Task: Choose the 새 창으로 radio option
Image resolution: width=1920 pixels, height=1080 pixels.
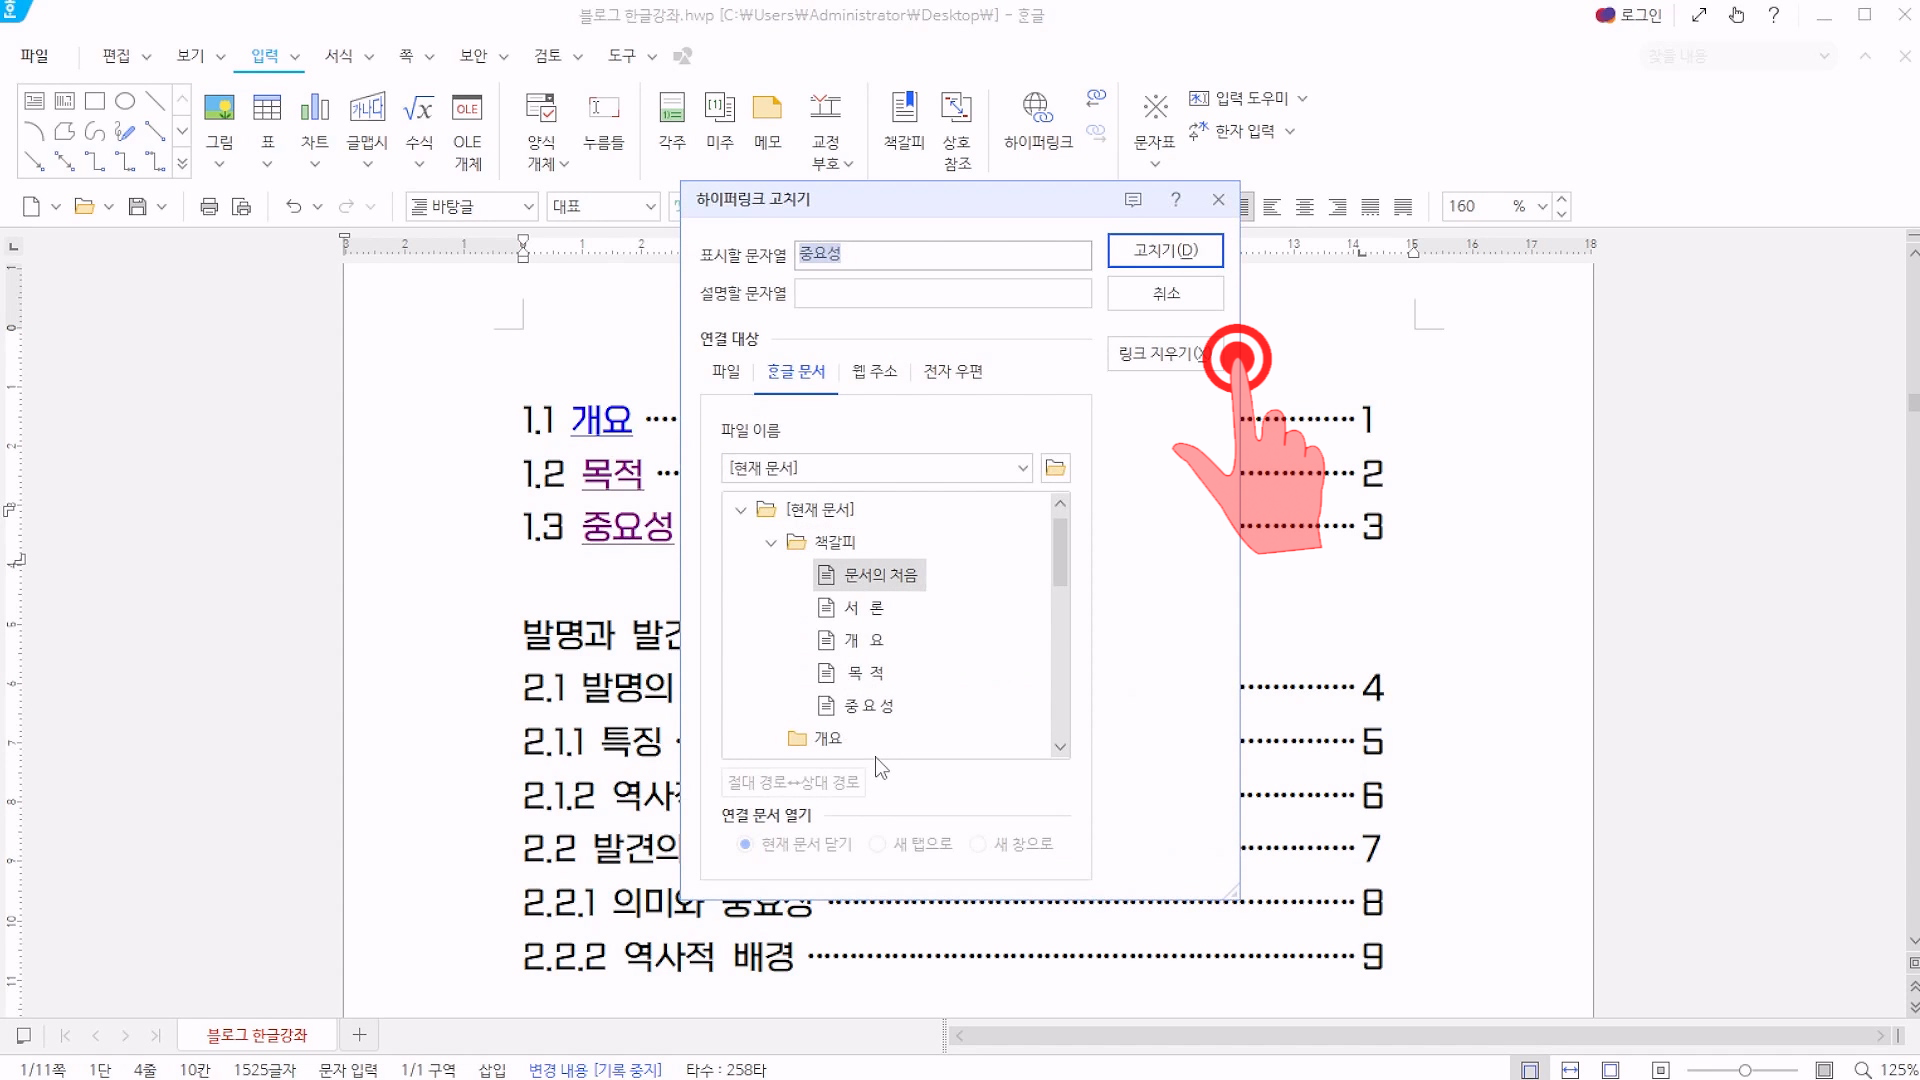Action: [x=978, y=844]
